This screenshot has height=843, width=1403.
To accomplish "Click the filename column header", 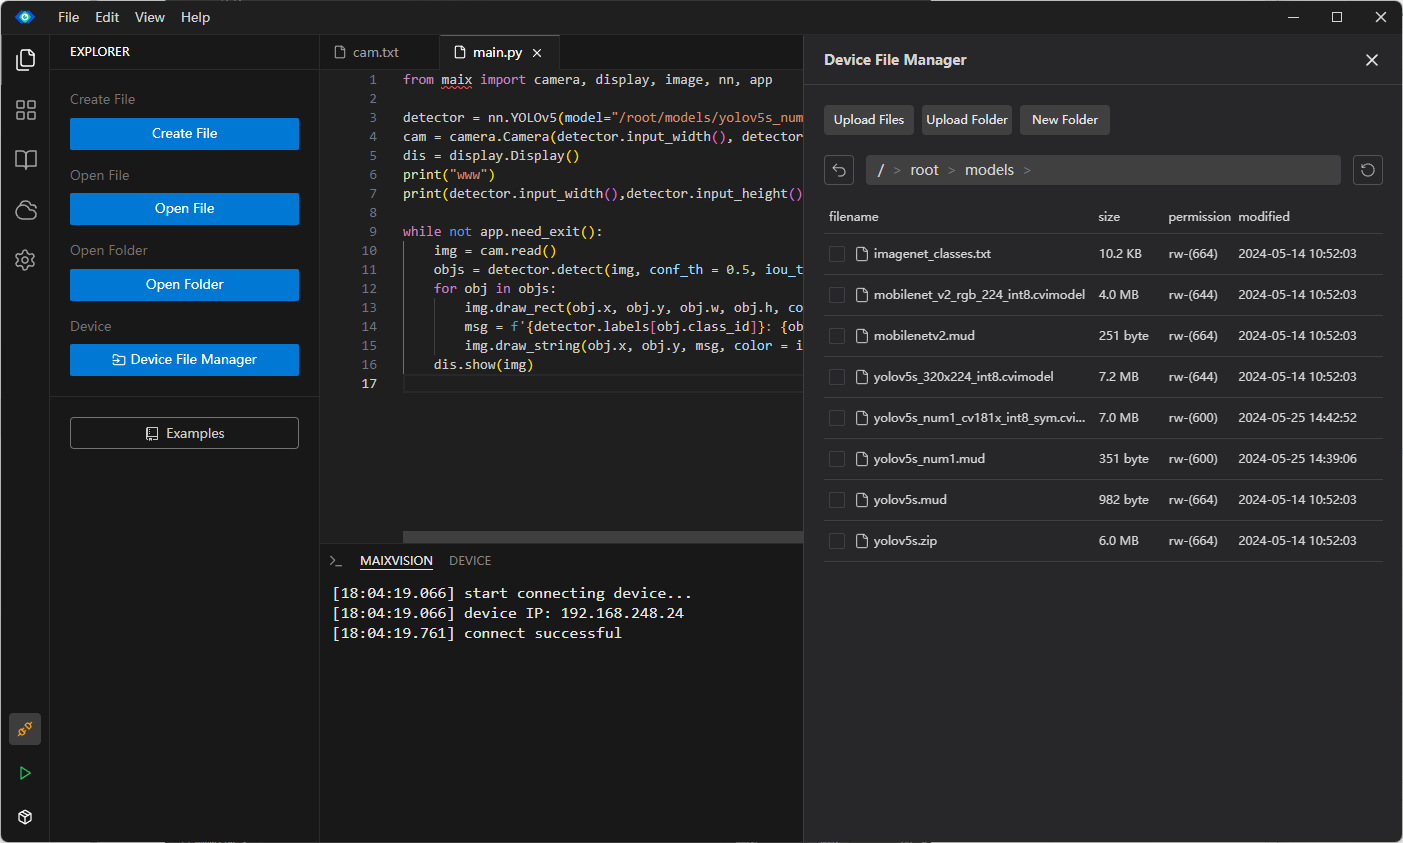I will pyautogui.click(x=854, y=217).
